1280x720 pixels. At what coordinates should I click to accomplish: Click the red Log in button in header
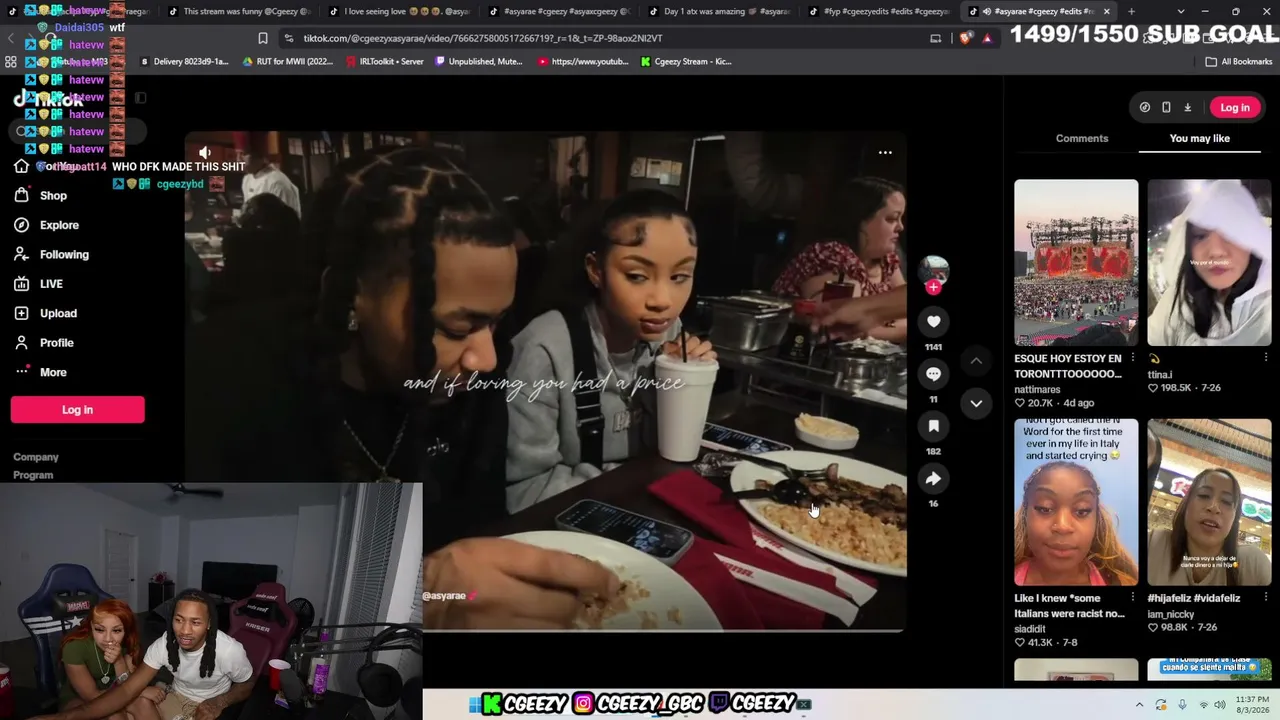pyautogui.click(x=1235, y=107)
